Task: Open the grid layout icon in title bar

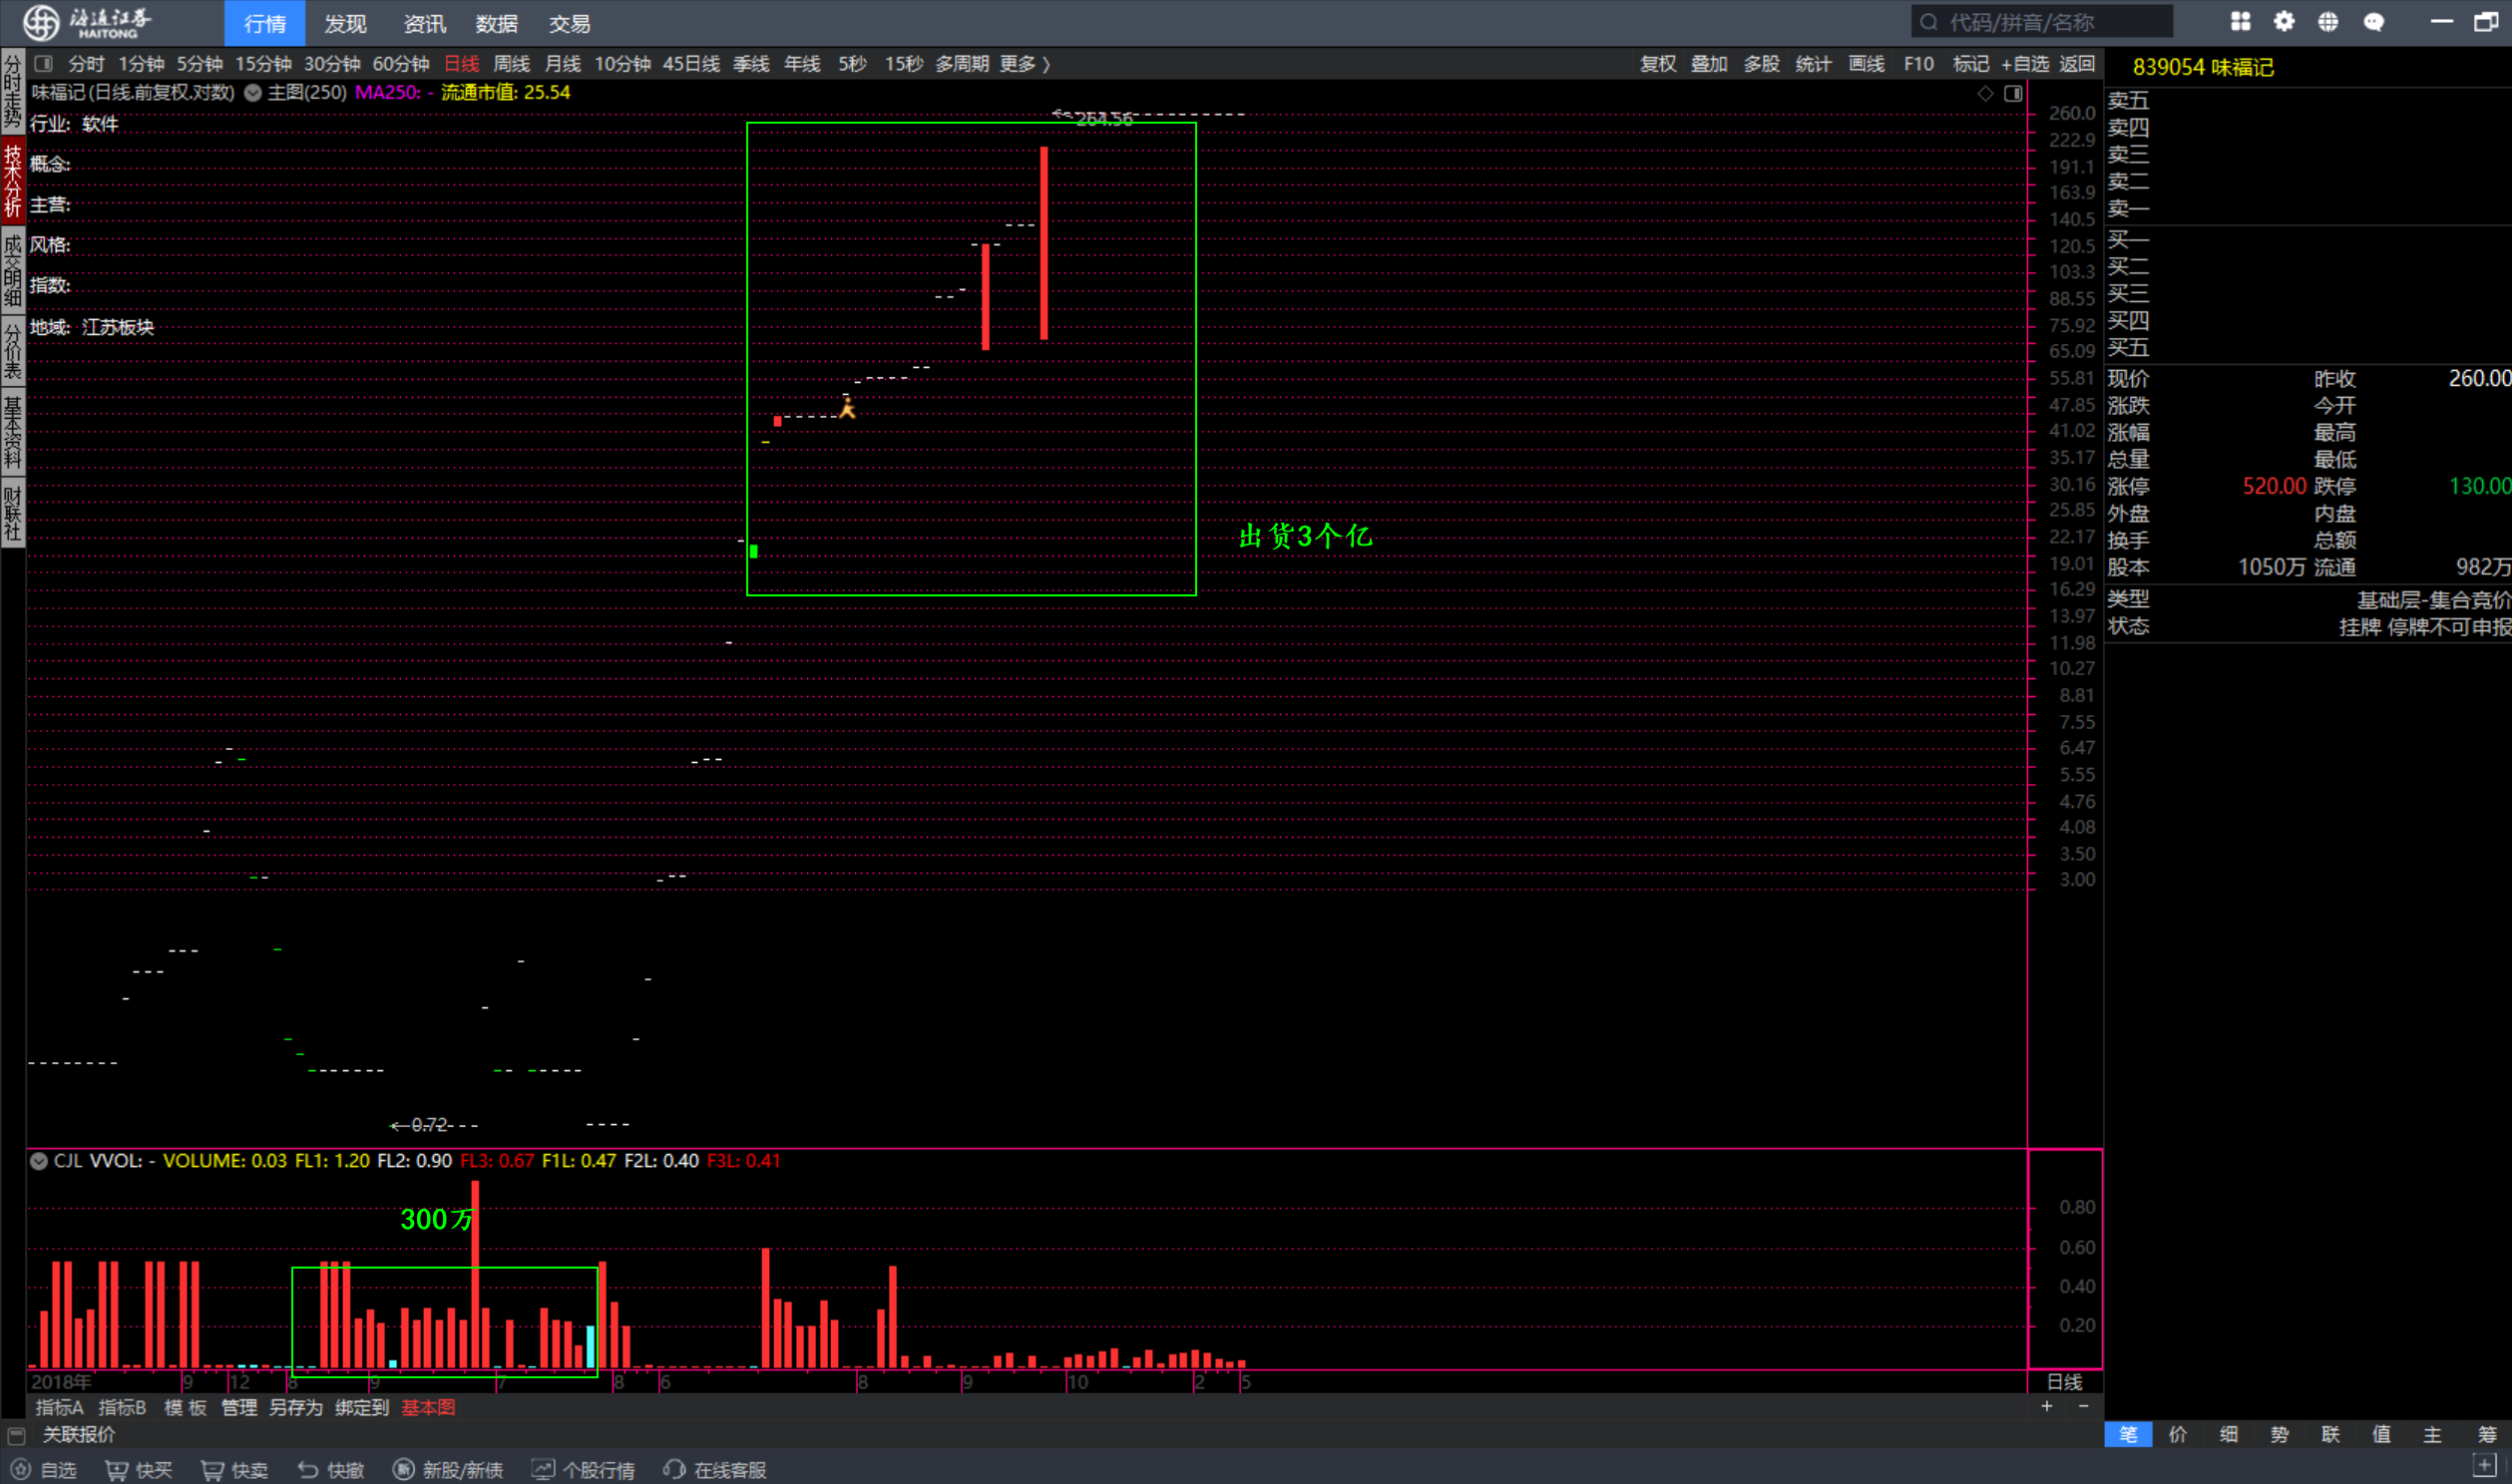Action: pos(2240,22)
